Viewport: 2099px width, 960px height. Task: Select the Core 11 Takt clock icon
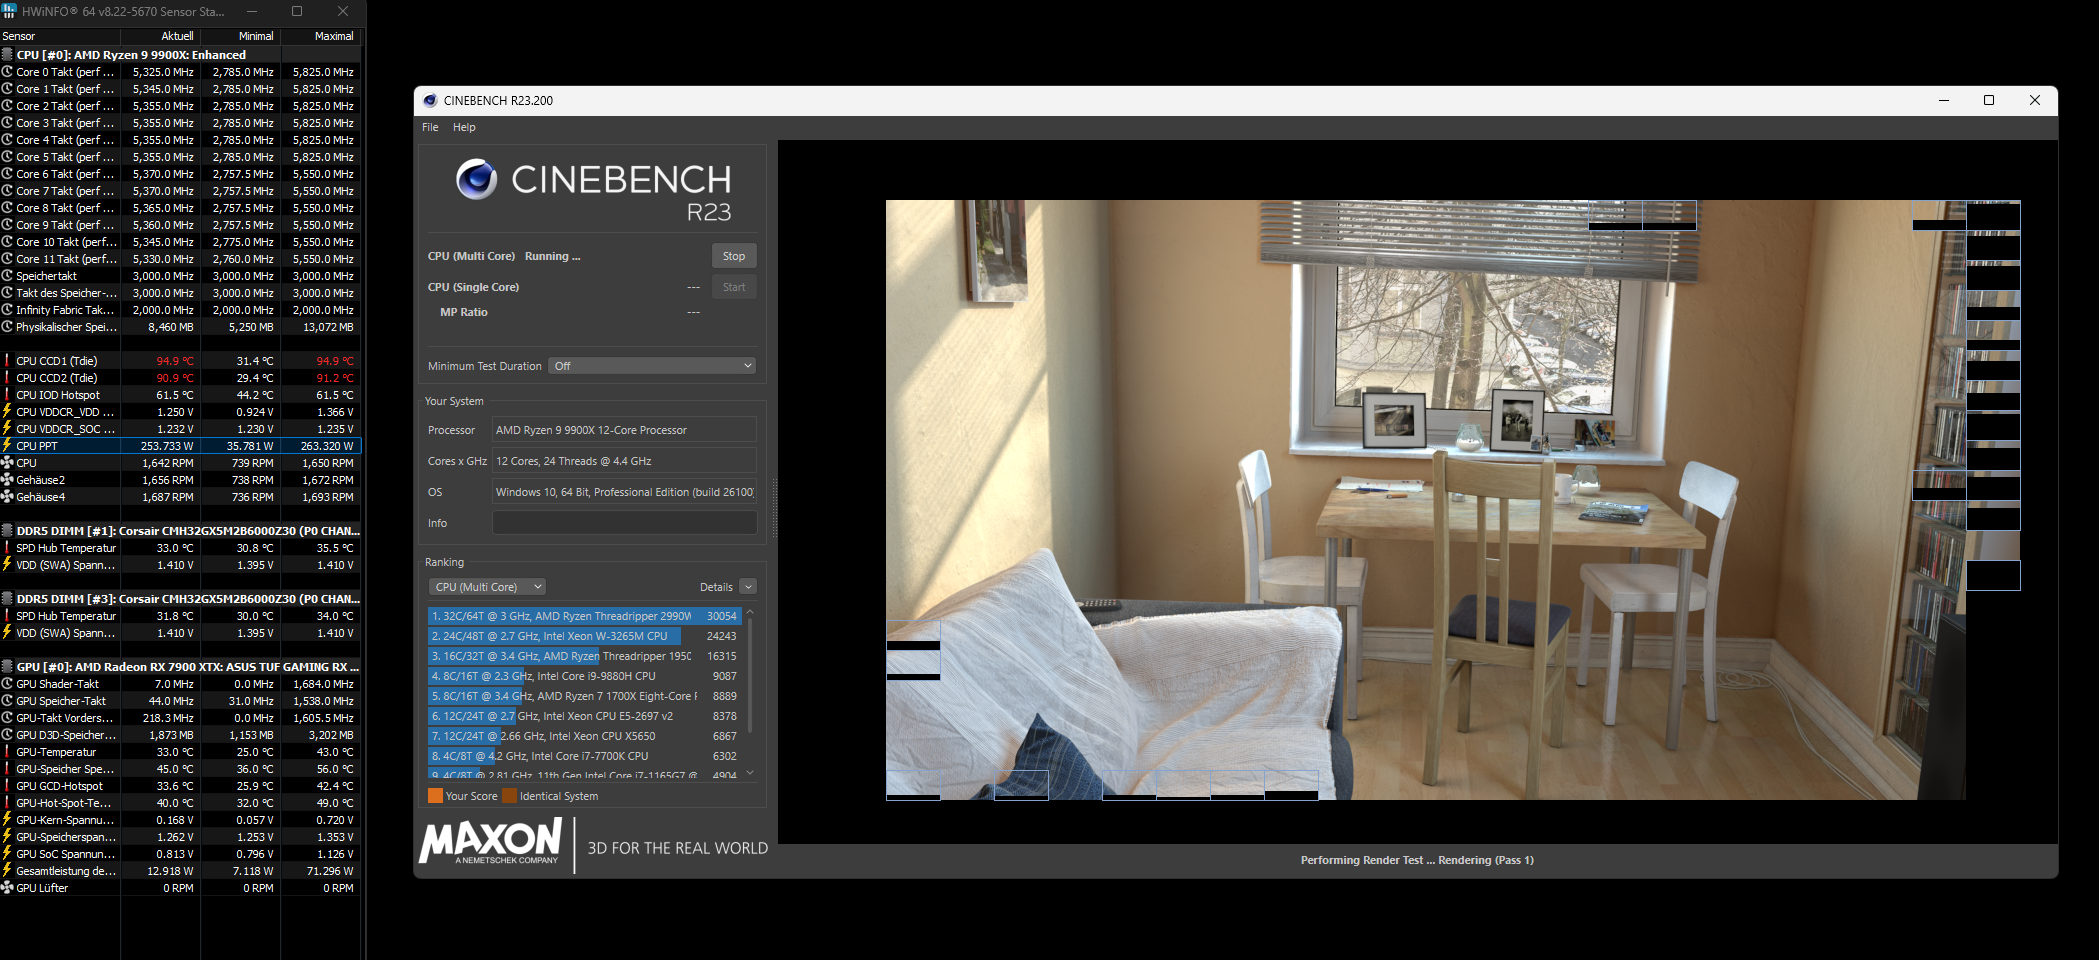pyautogui.click(x=7, y=259)
